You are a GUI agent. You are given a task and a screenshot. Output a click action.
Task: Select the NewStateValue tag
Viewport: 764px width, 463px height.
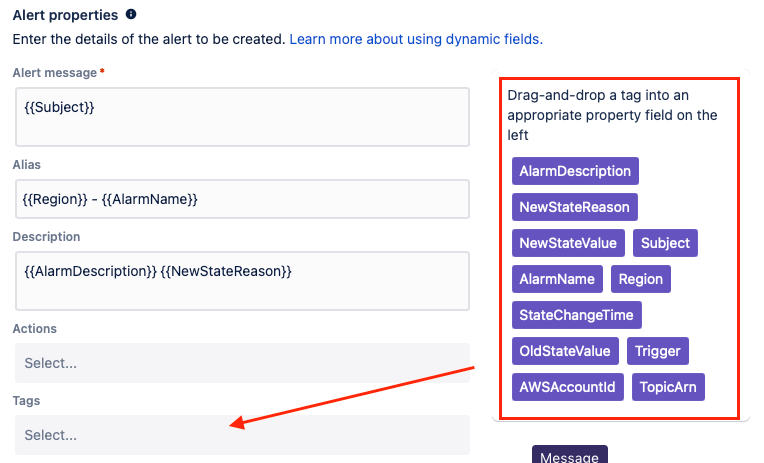(x=568, y=243)
